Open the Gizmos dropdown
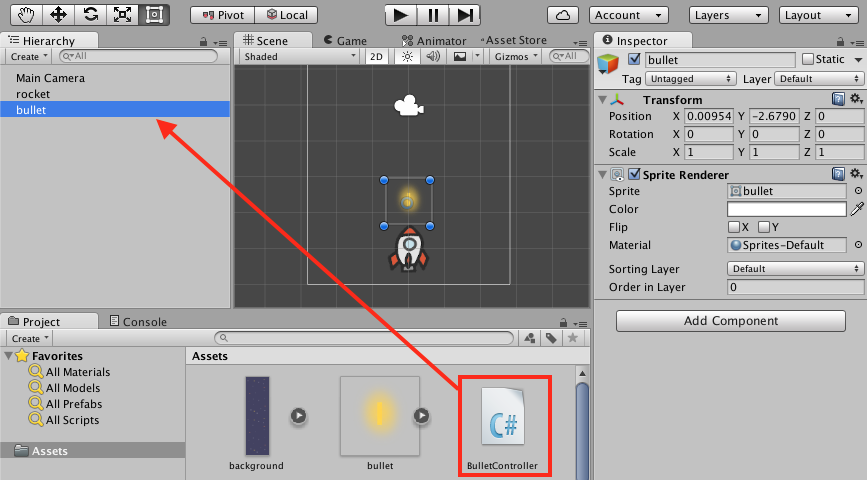The height and width of the screenshot is (480, 867). click(516, 56)
